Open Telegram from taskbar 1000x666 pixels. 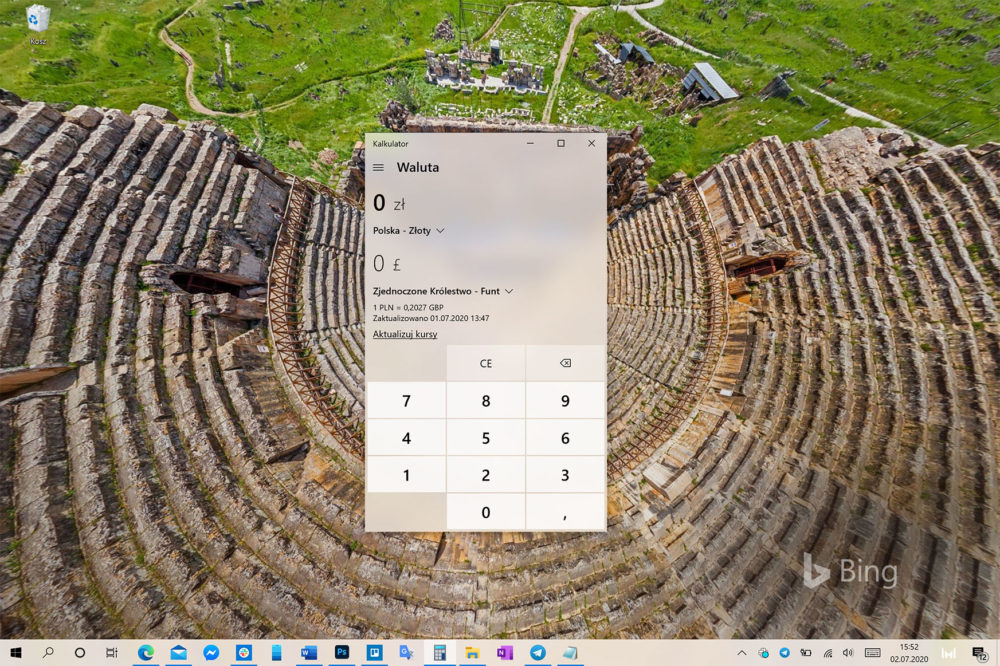pyautogui.click(x=538, y=653)
